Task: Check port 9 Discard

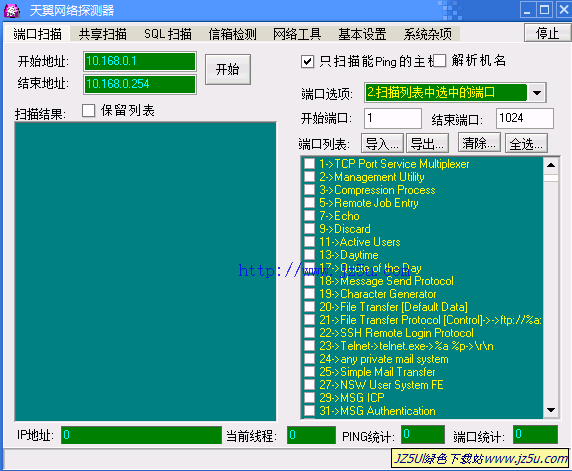Action: pyautogui.click(x=309, y=229)
